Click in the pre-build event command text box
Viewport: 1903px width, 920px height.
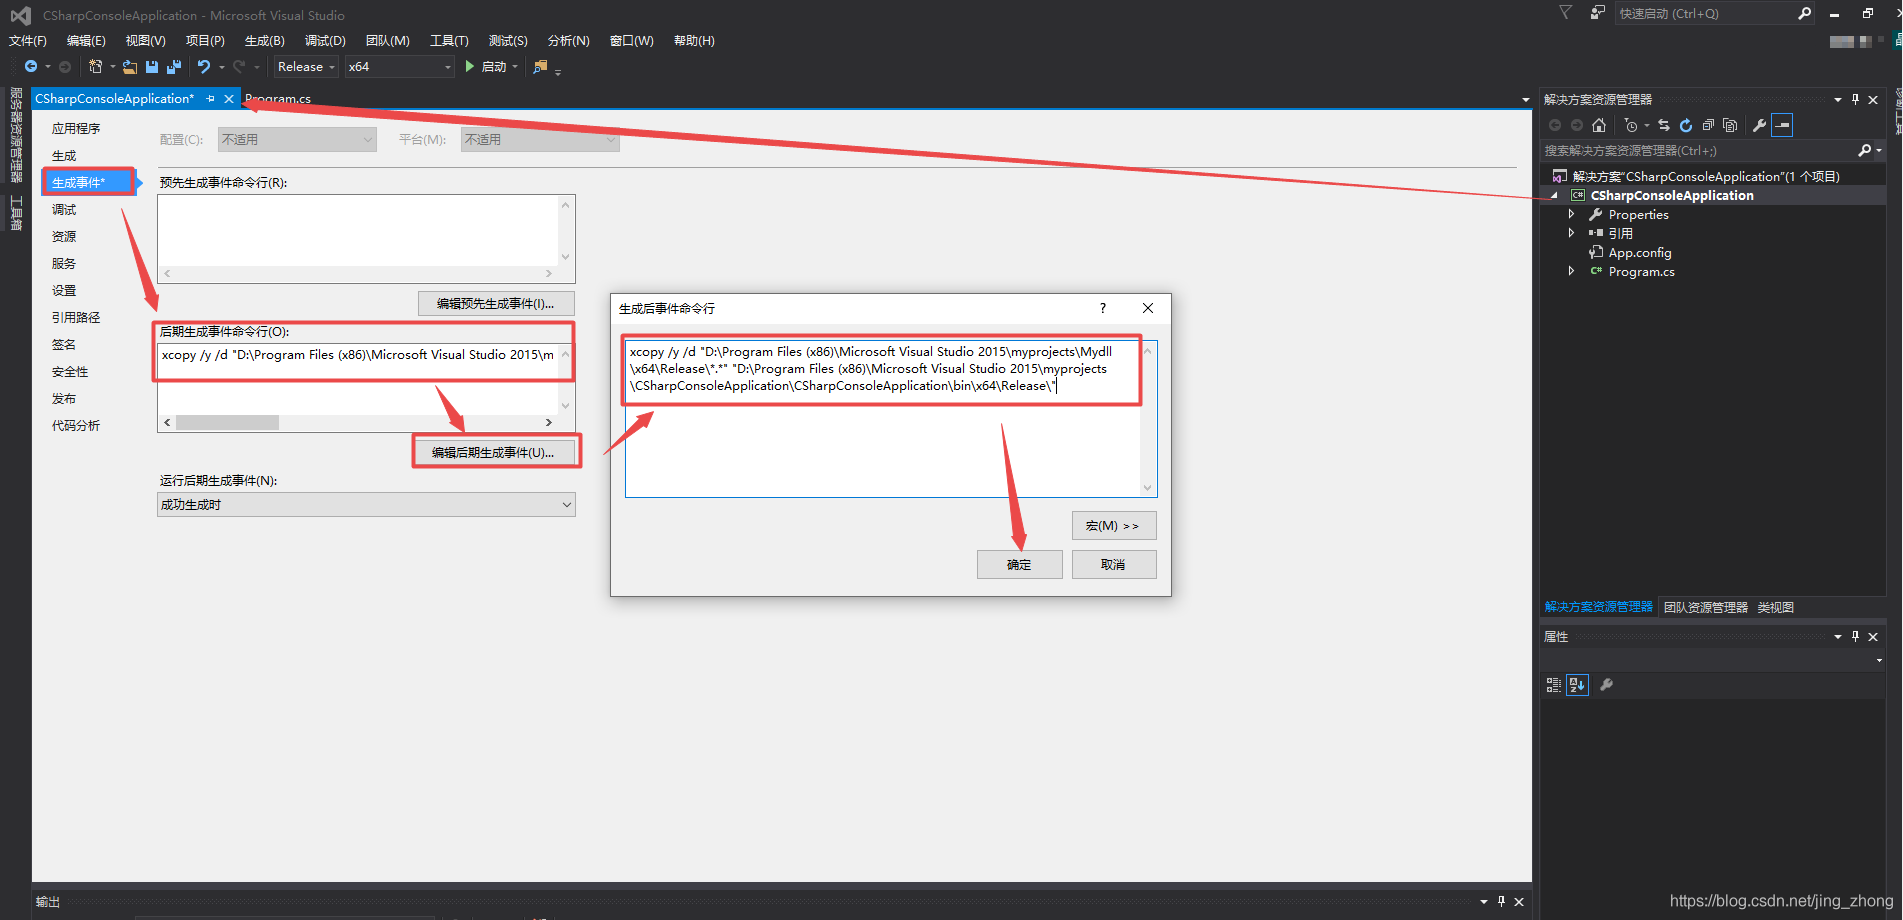click(x=358, y=230)
